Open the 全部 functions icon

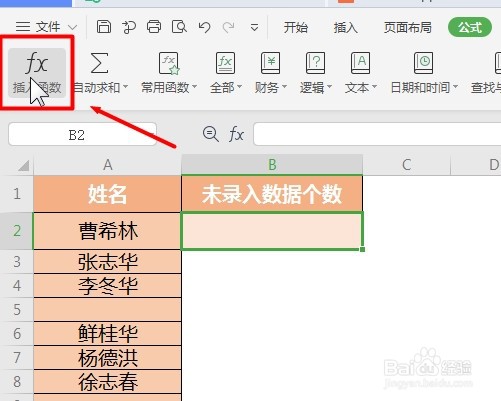[225, 63]
